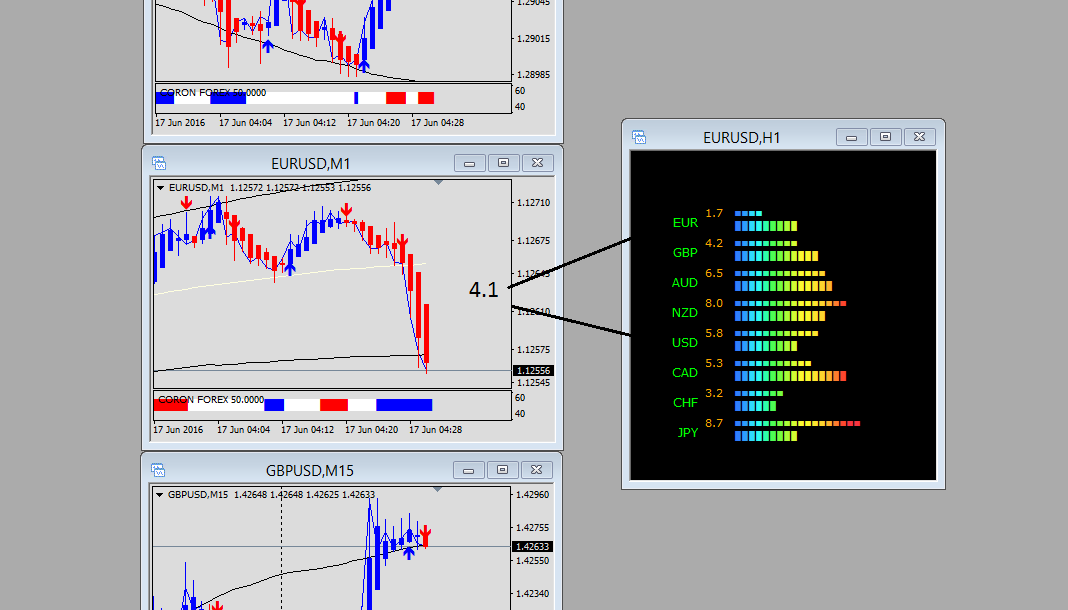Toggle the triangle beside GBPUSD,M15 quote line
1068x610 pixels.
(159, 495)
